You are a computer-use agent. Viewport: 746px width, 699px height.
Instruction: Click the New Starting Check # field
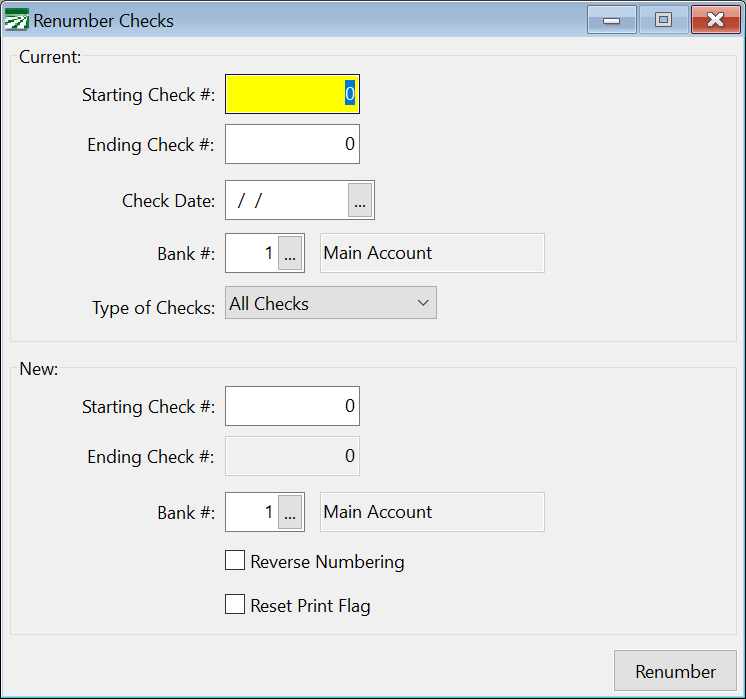coord(291,407)
